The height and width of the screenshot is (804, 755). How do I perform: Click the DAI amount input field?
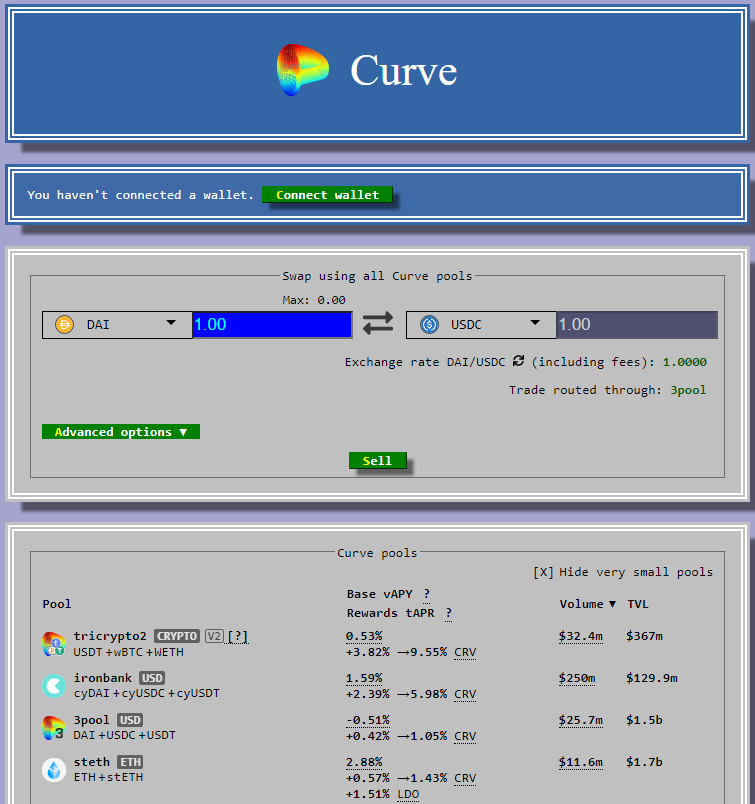(272, 325)
